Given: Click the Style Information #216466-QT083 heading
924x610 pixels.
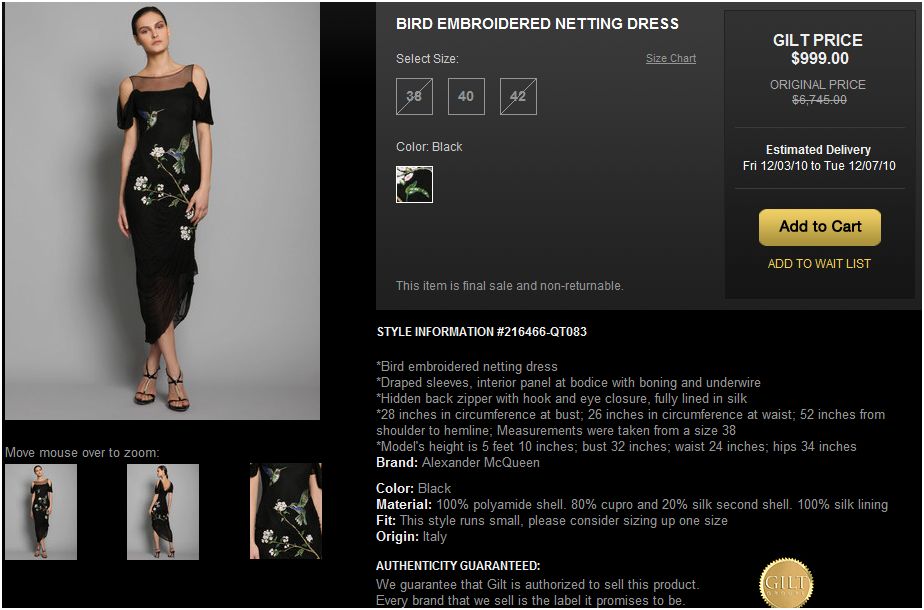Looking at the screenshot, I should [481, 332].
